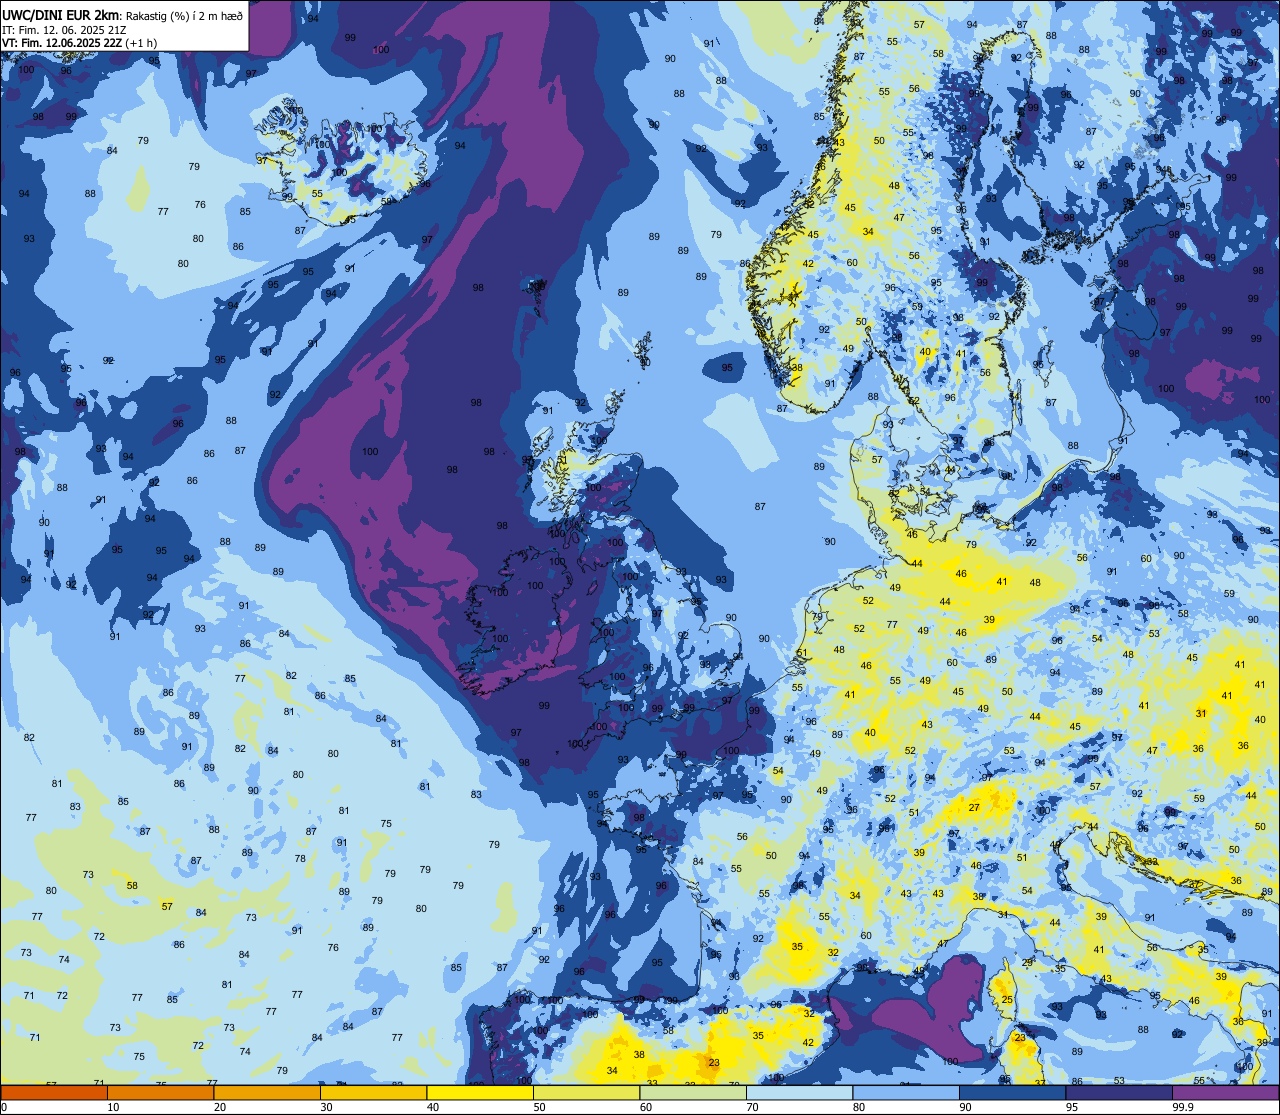Click the dark orange 0–10 legend swatch

tap(54, 1092)
